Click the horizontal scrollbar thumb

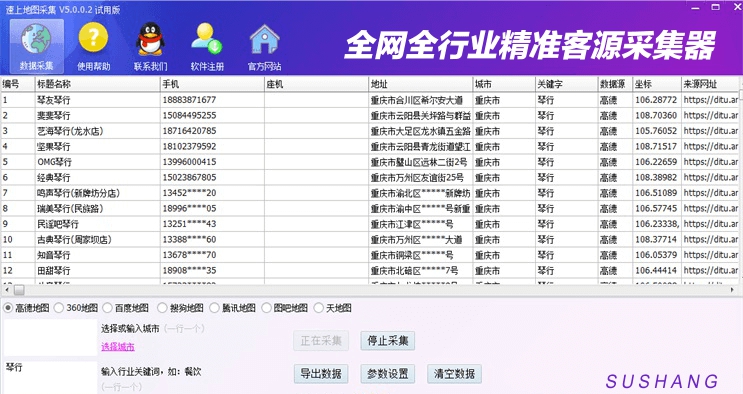(x=19, y=289)
